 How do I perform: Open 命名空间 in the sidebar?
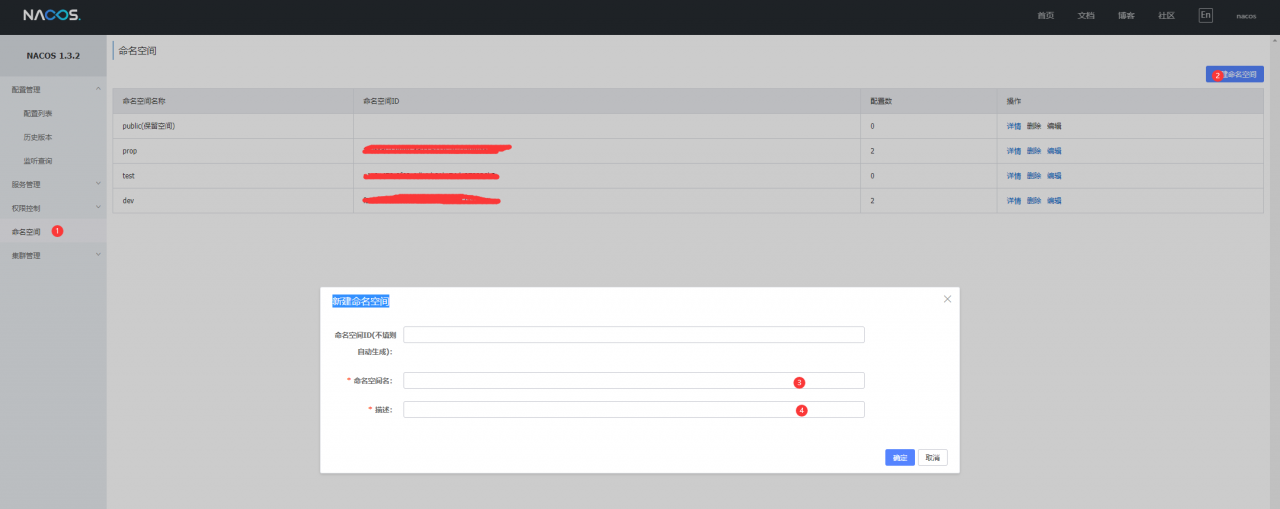(27, 231)
